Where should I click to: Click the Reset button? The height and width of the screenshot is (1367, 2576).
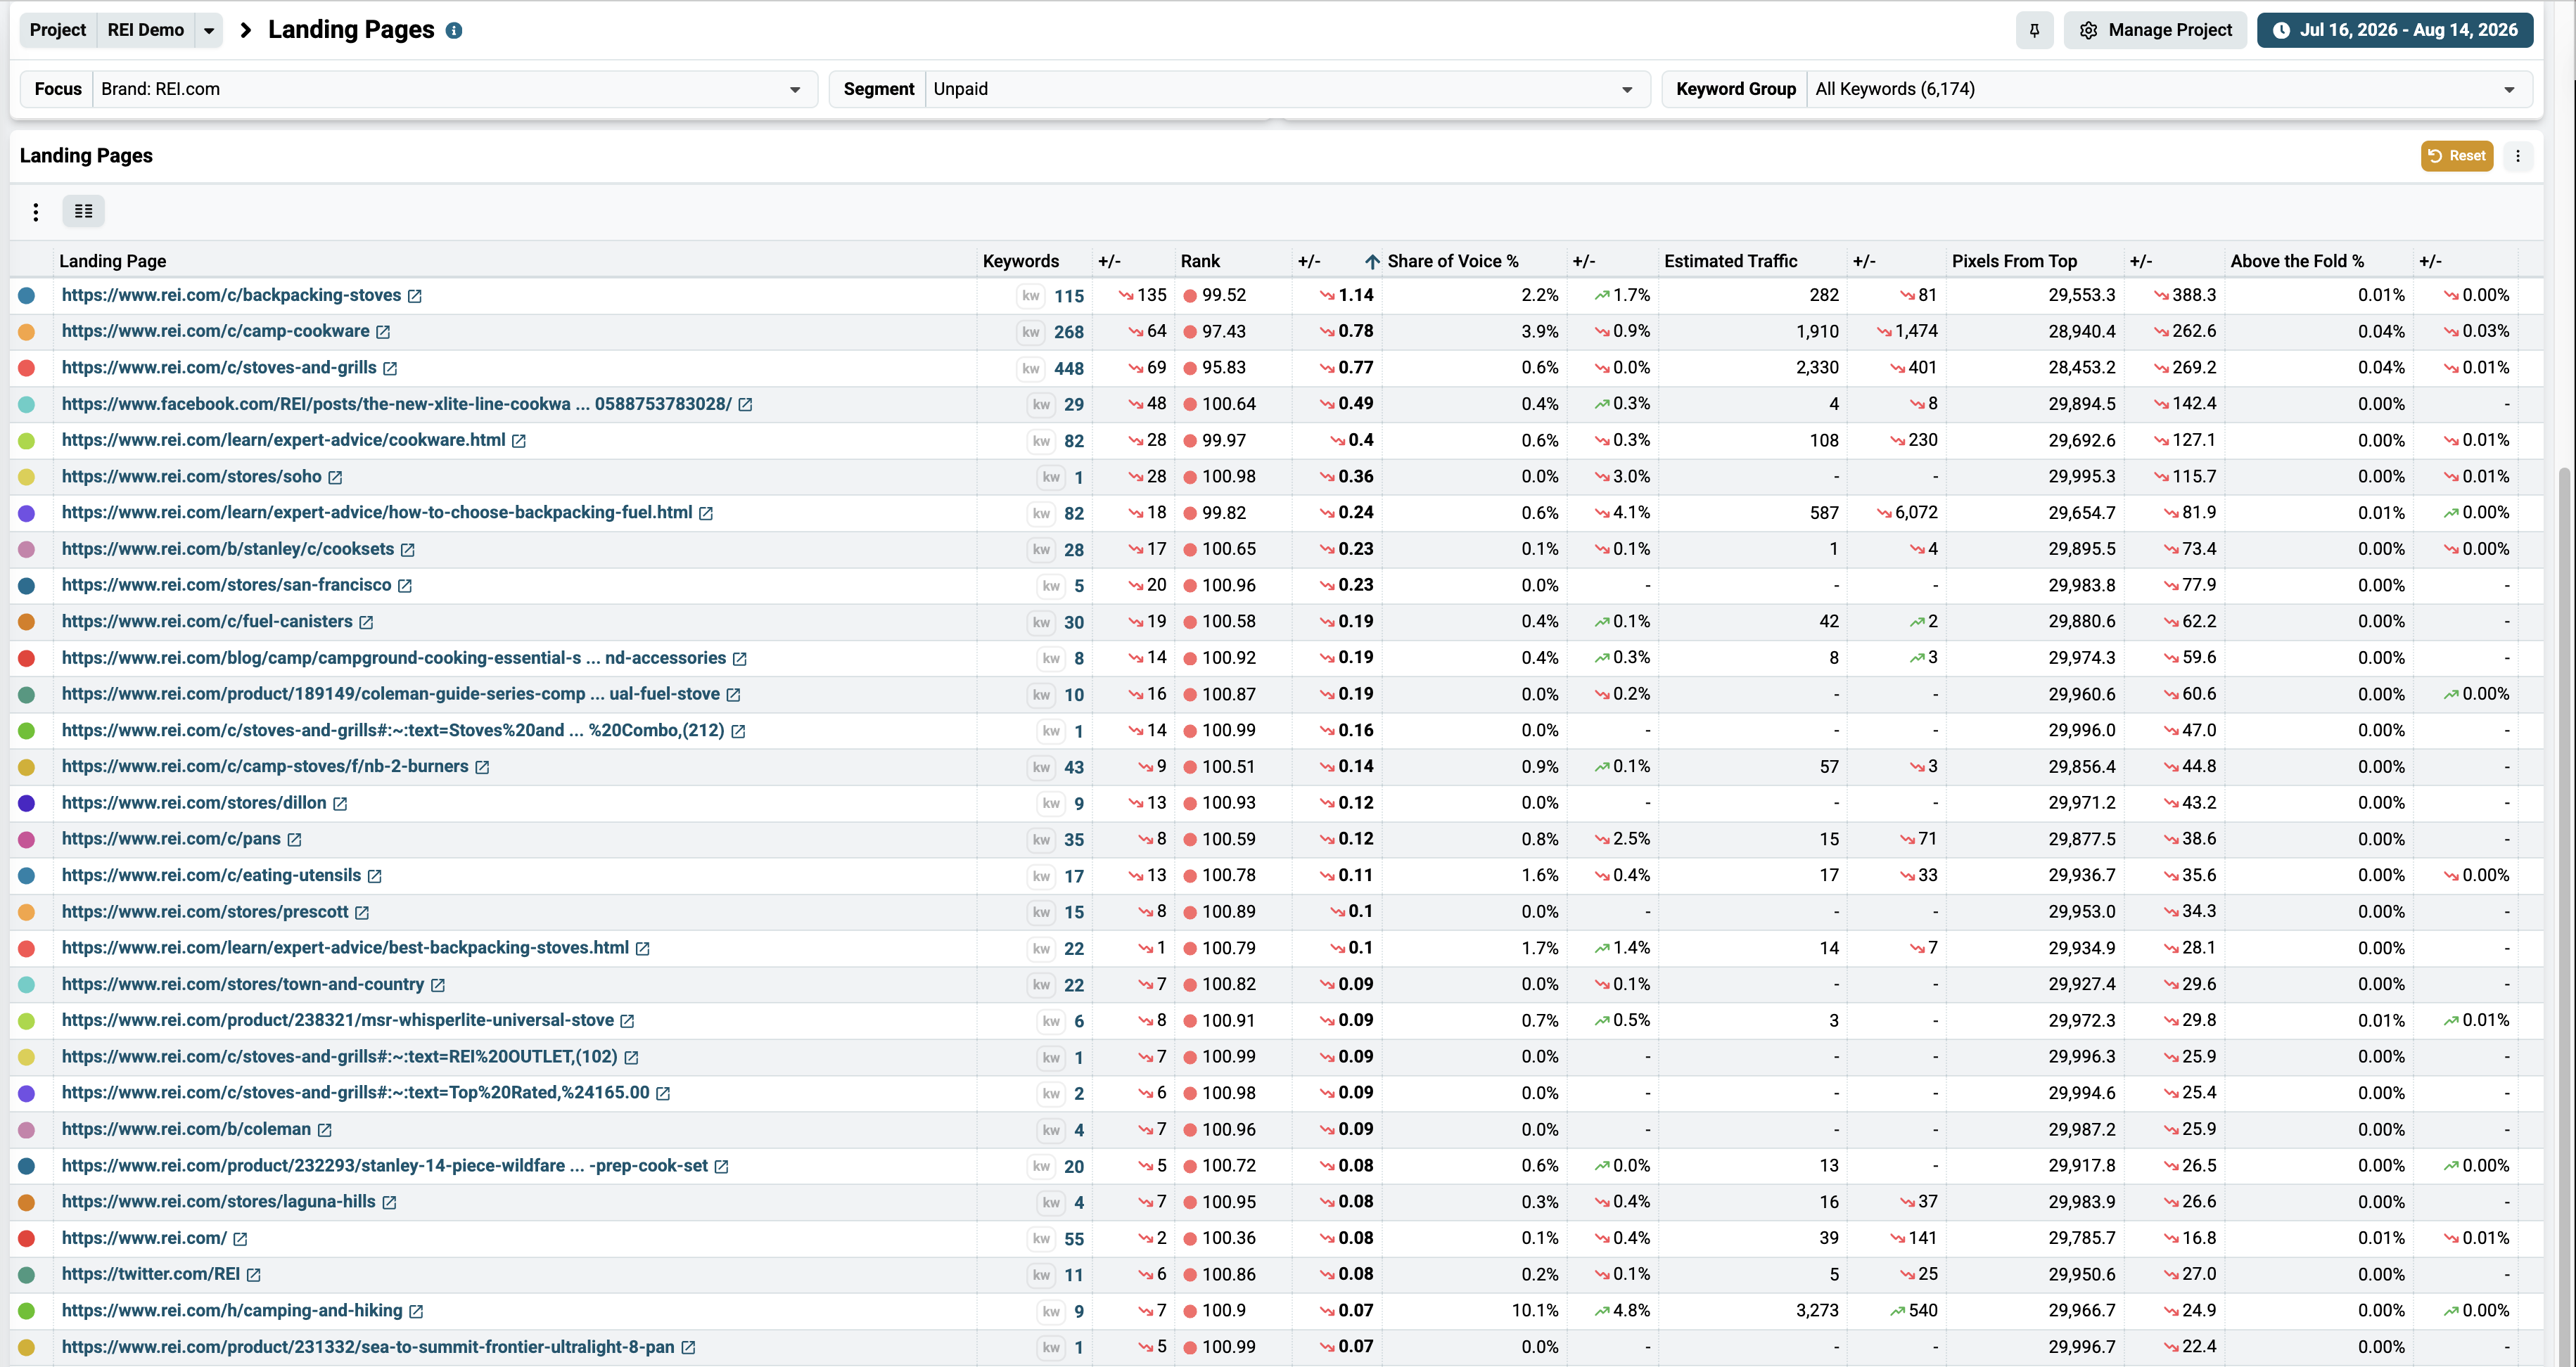2457,156
